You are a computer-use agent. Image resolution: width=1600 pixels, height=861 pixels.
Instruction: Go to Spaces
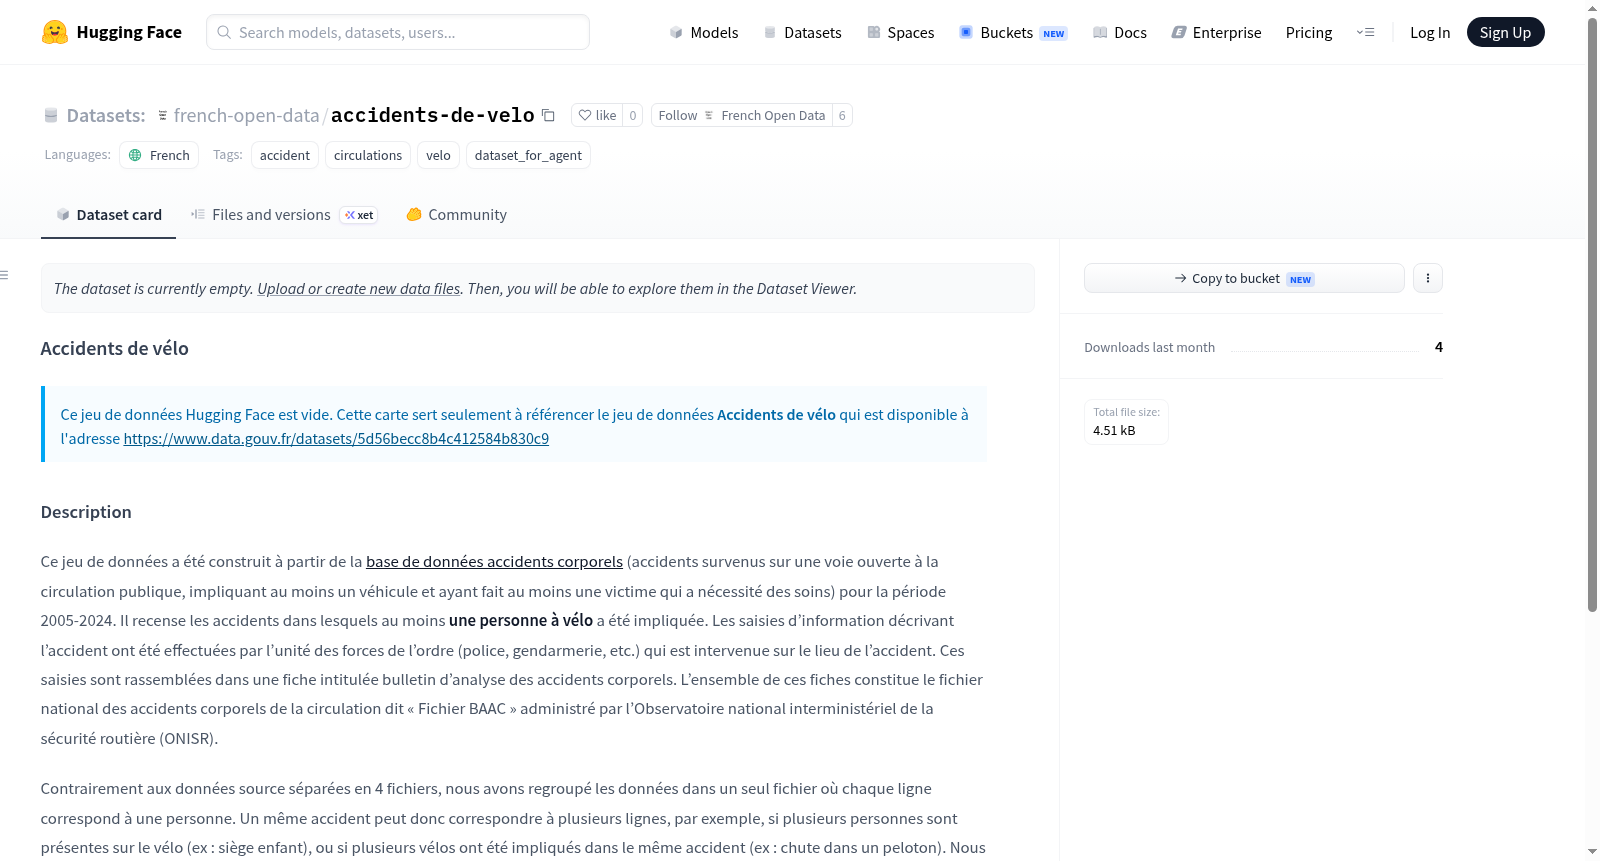tap(900, 32)
